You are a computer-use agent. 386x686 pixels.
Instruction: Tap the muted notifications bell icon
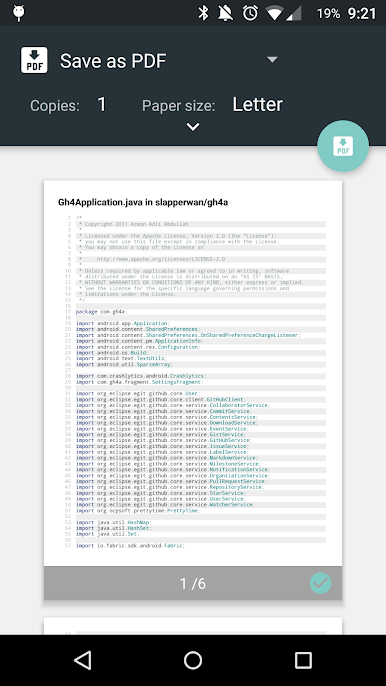(x=226, y=13)
